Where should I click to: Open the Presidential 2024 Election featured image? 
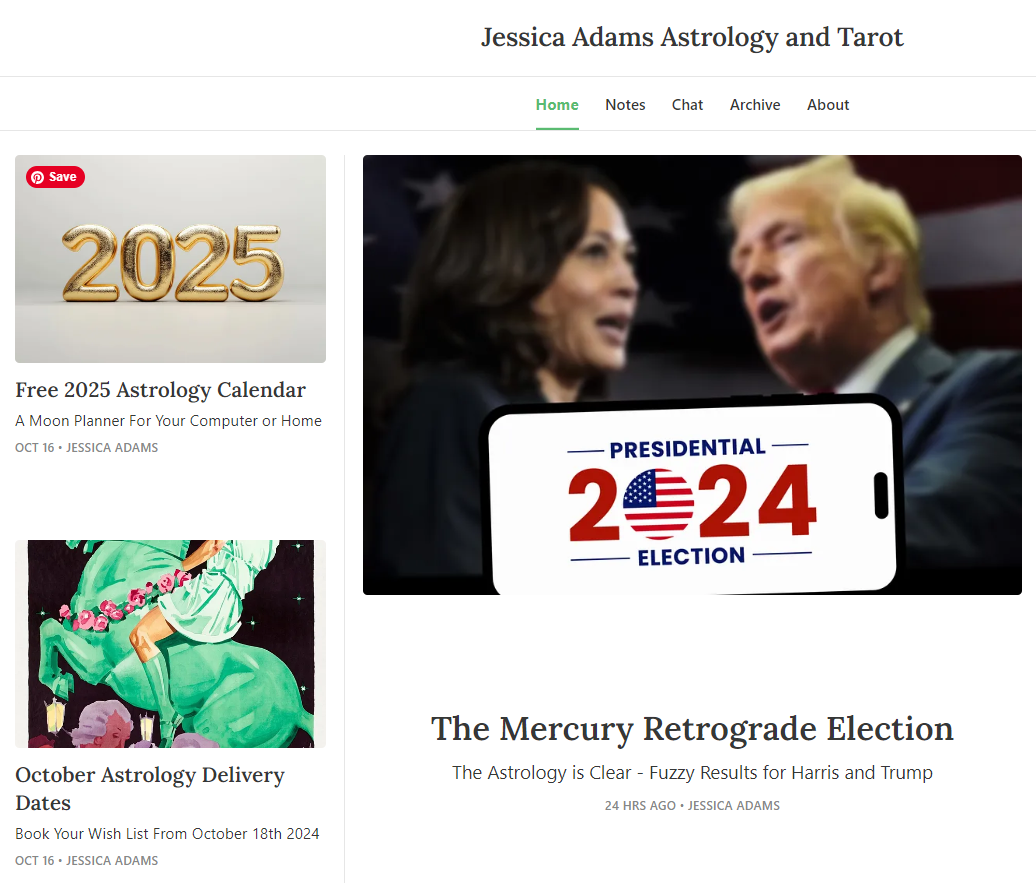click(692, 375)
